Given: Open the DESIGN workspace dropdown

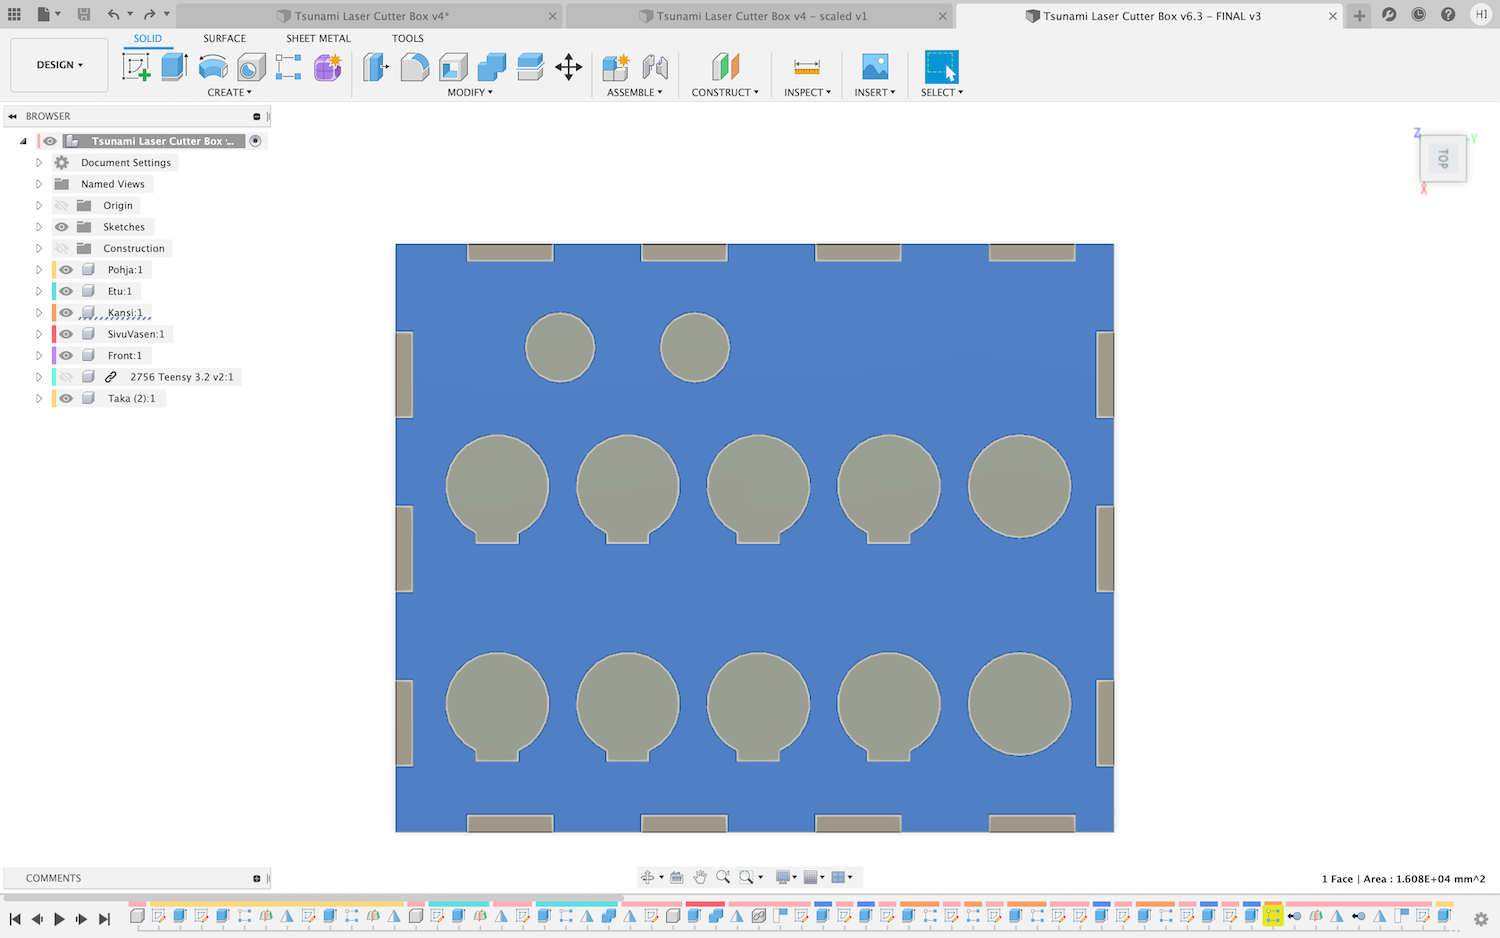Looking at the screenshot, I should pyautogui.click(x=59, y=65).
